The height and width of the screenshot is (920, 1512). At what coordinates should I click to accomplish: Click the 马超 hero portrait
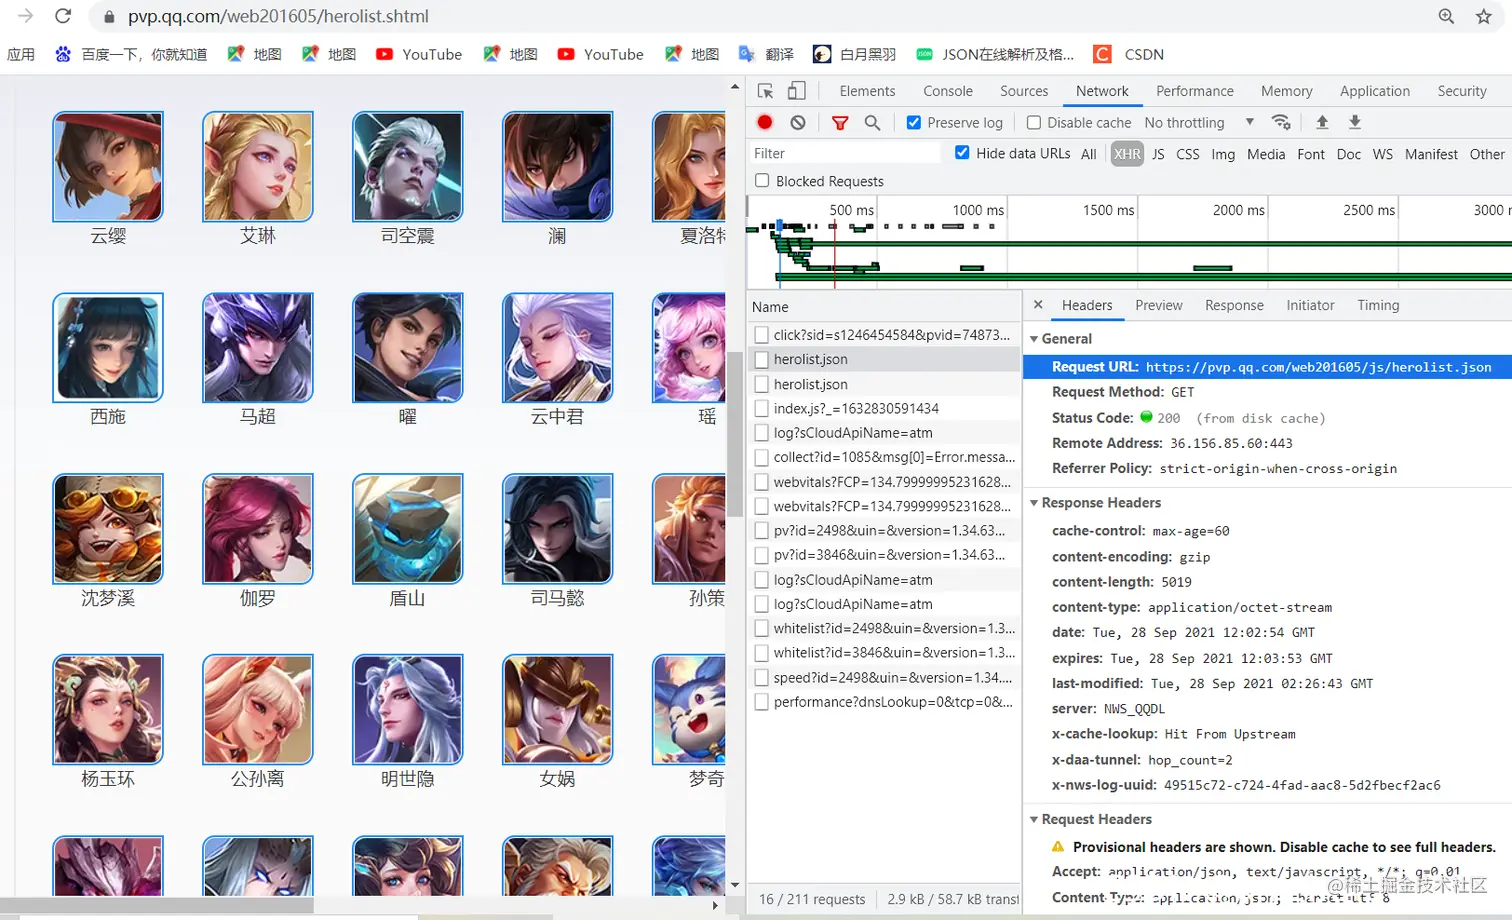tap(258, 347)
